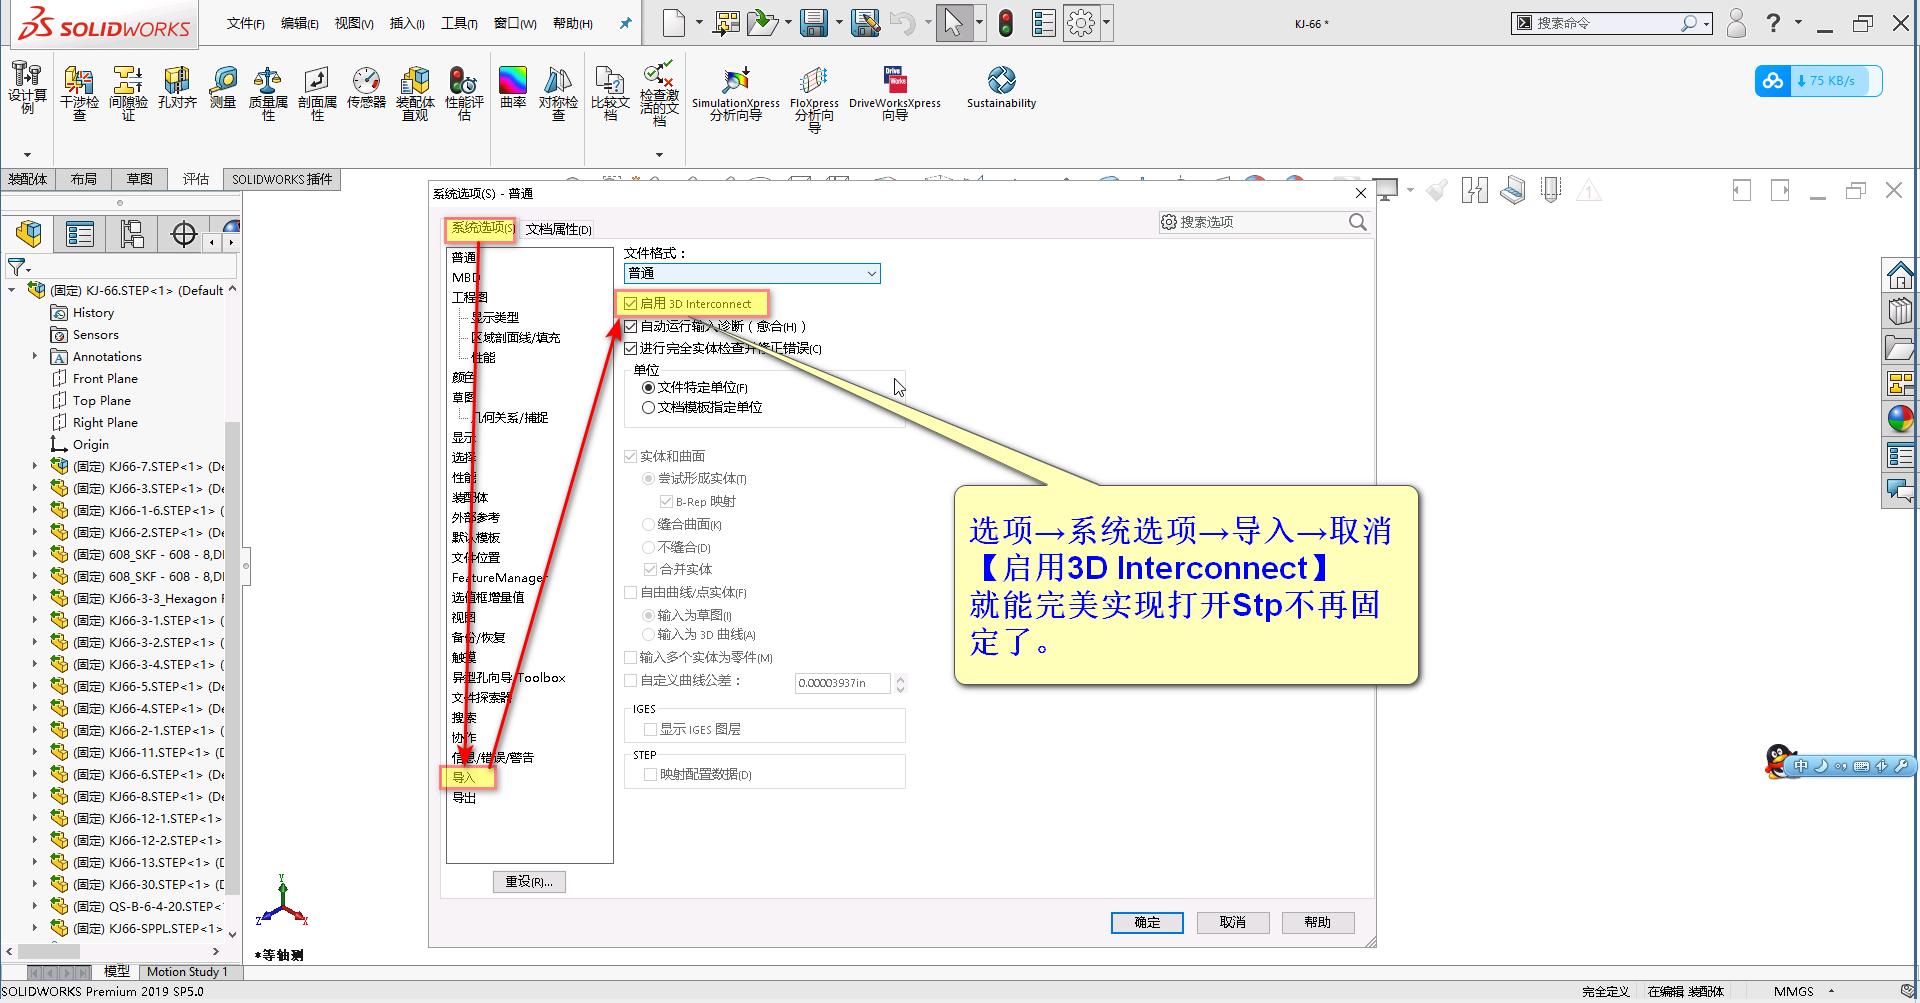The image size is (1920, 1003).
Task: Start the FloXpress 分析向导 wizard
Action: (x=813, y=90)
